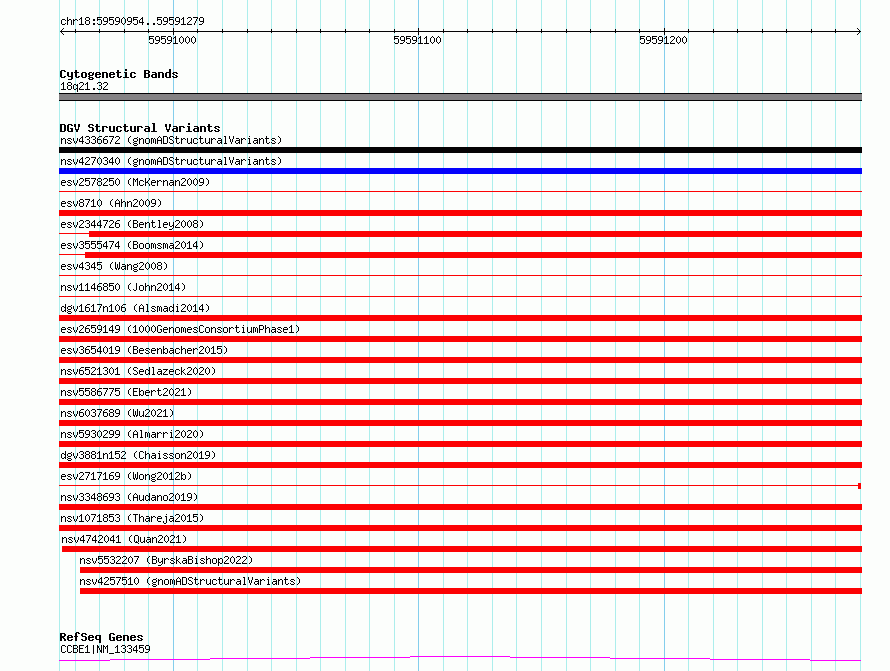Select the red bar under nsv6521301 (Sedlazeck2020)

coord(460,381)
